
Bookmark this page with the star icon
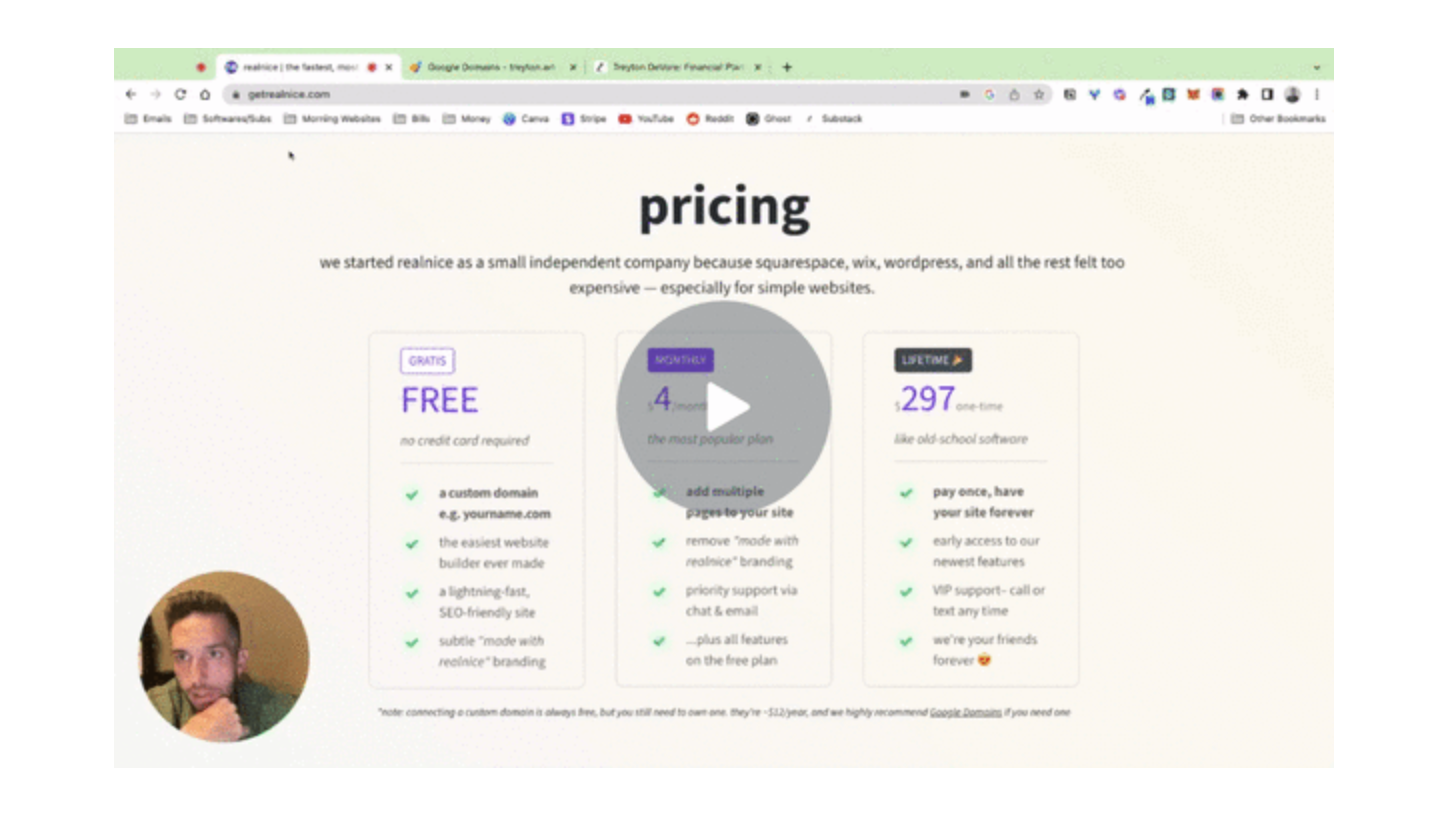[x=1039, y=94]
